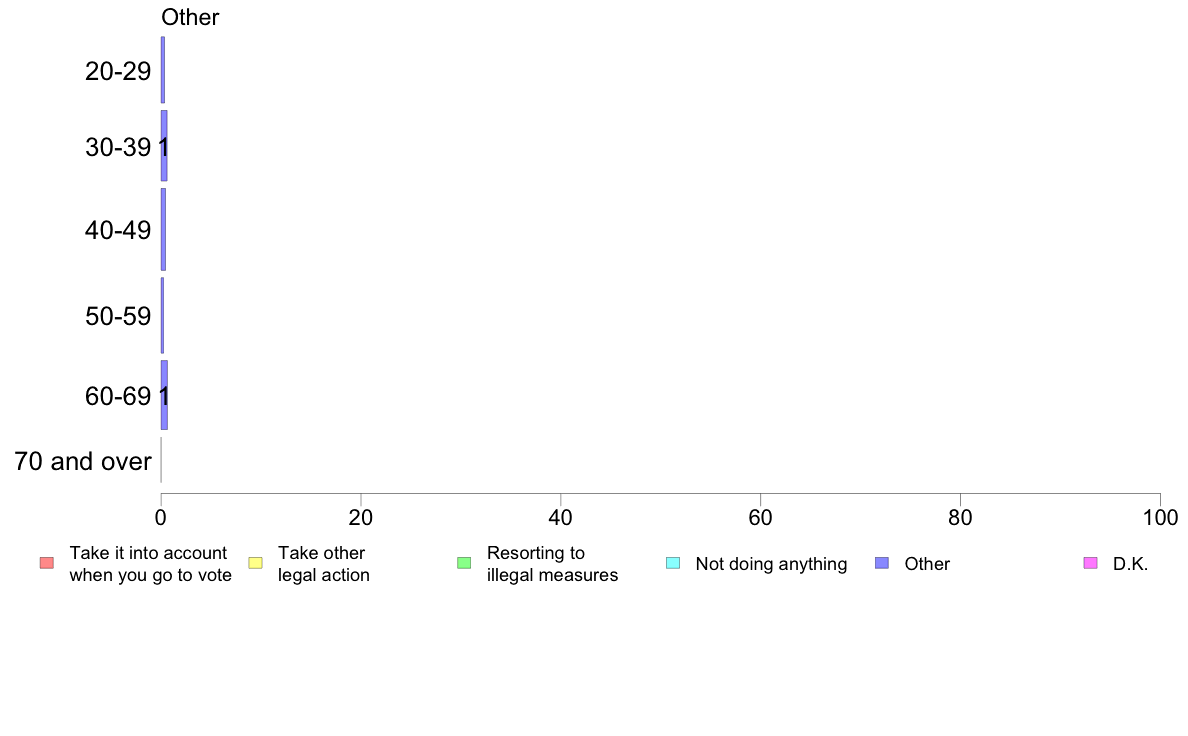Image resolution: width=1188 pixels, height=736 pixels.
Task: Select the 'Not doing anything' legend label
Action: pyautogui.click(x=771, y=564)
